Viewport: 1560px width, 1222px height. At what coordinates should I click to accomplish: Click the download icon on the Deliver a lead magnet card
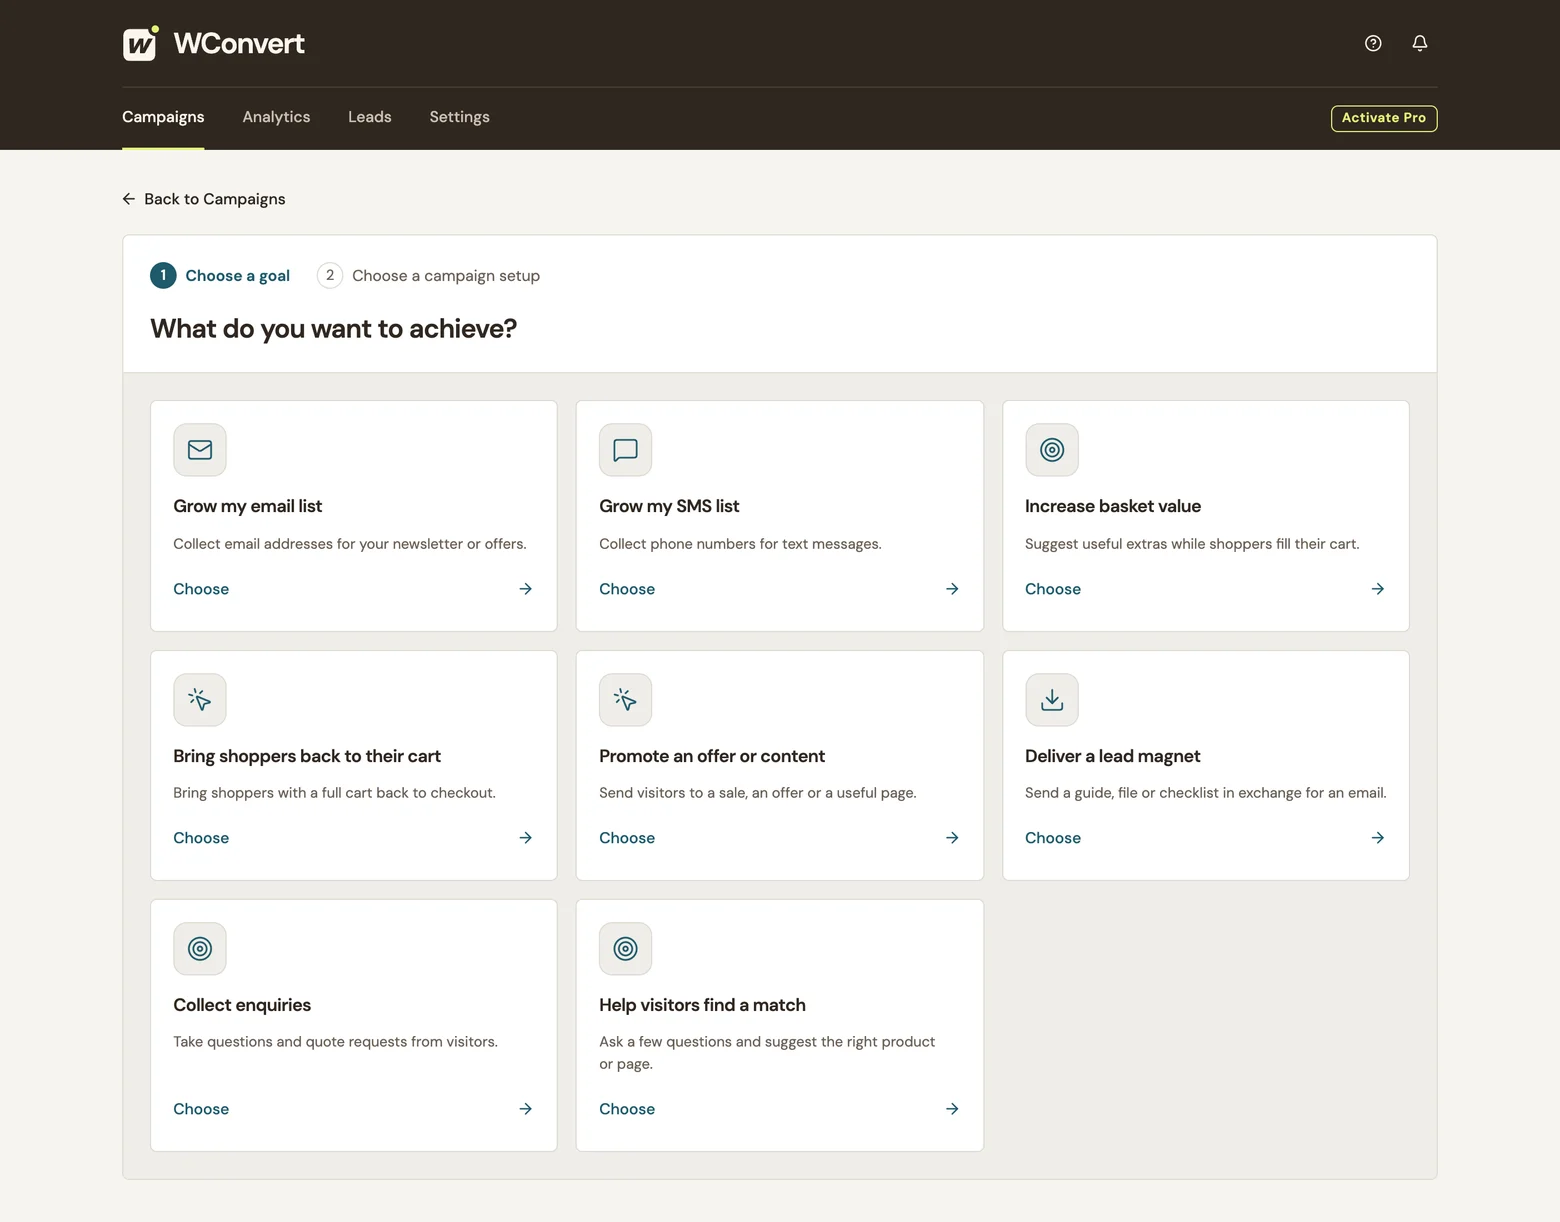[x=1052, y=700]
